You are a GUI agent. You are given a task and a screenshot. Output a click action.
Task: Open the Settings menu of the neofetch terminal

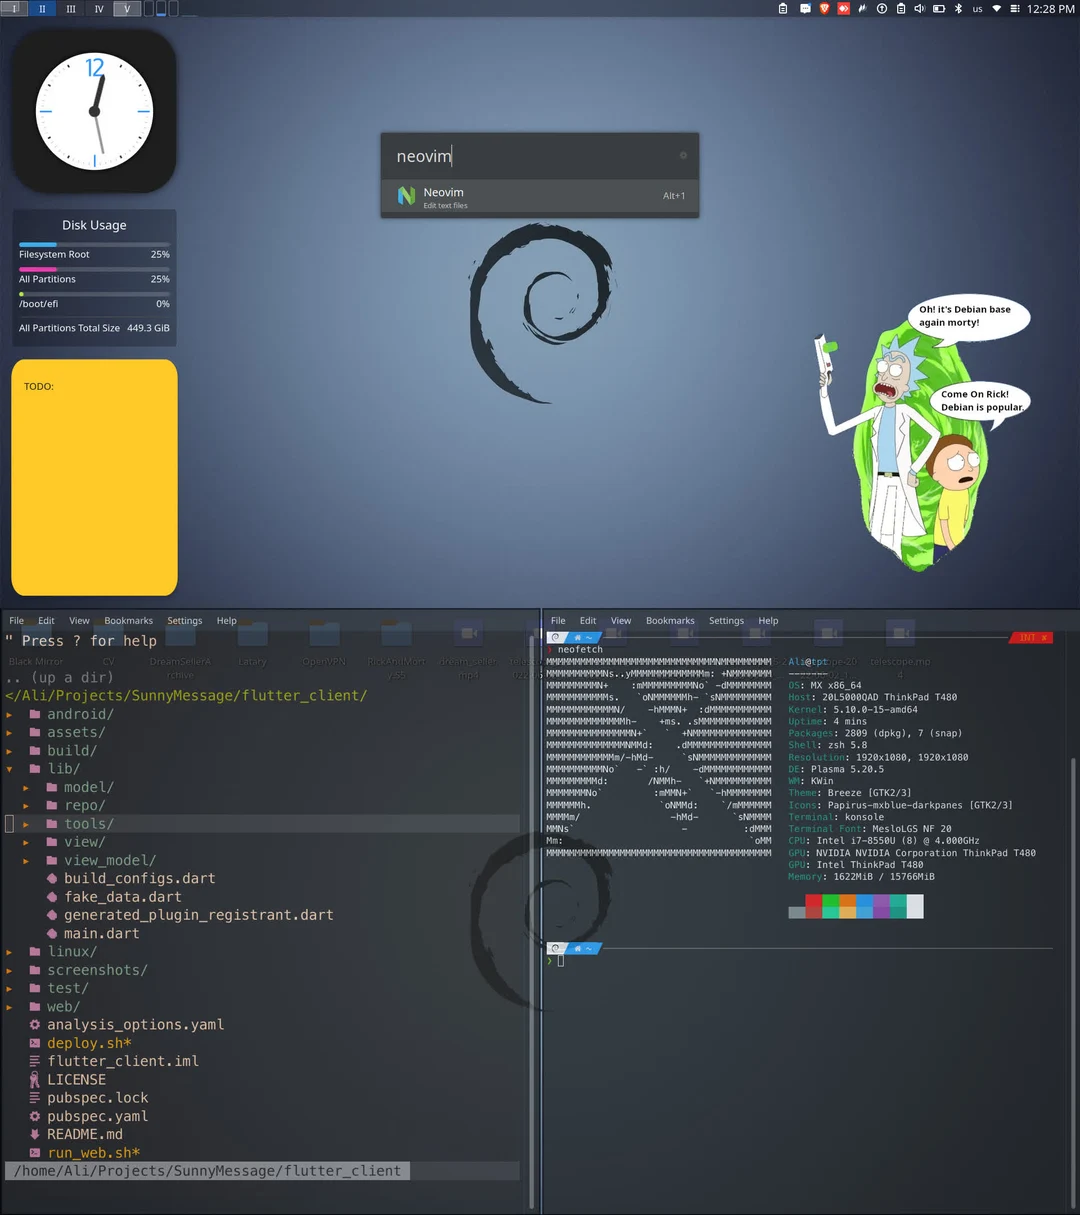[x=726, y=620]
